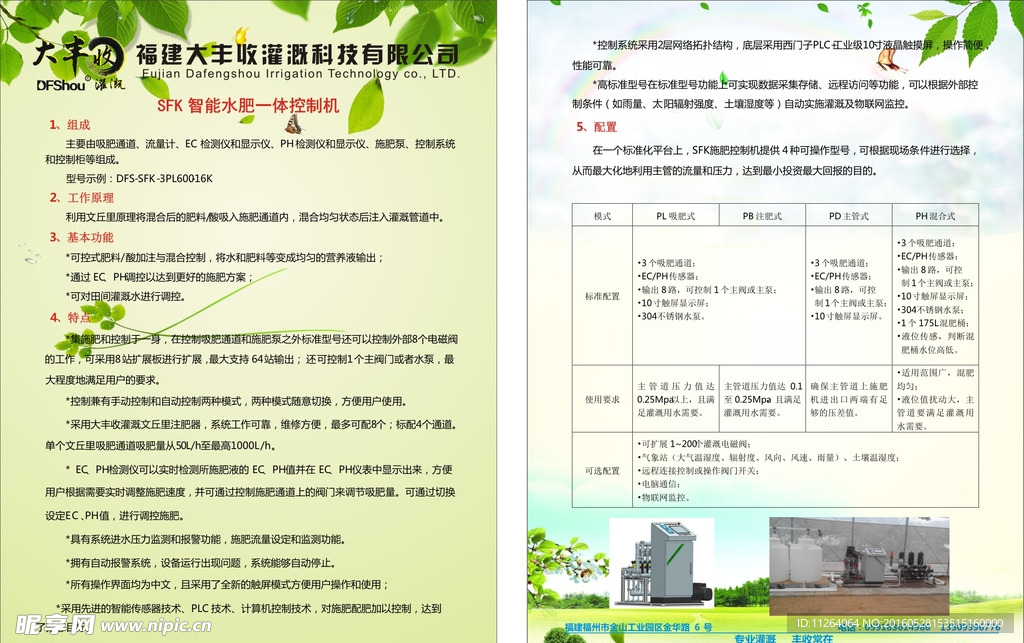Image resolution: width=1024 pixels, height=643 pixels.
Task: Click the PD requirement 确保主管道上施肥机进出口
Action: [849, 400]
